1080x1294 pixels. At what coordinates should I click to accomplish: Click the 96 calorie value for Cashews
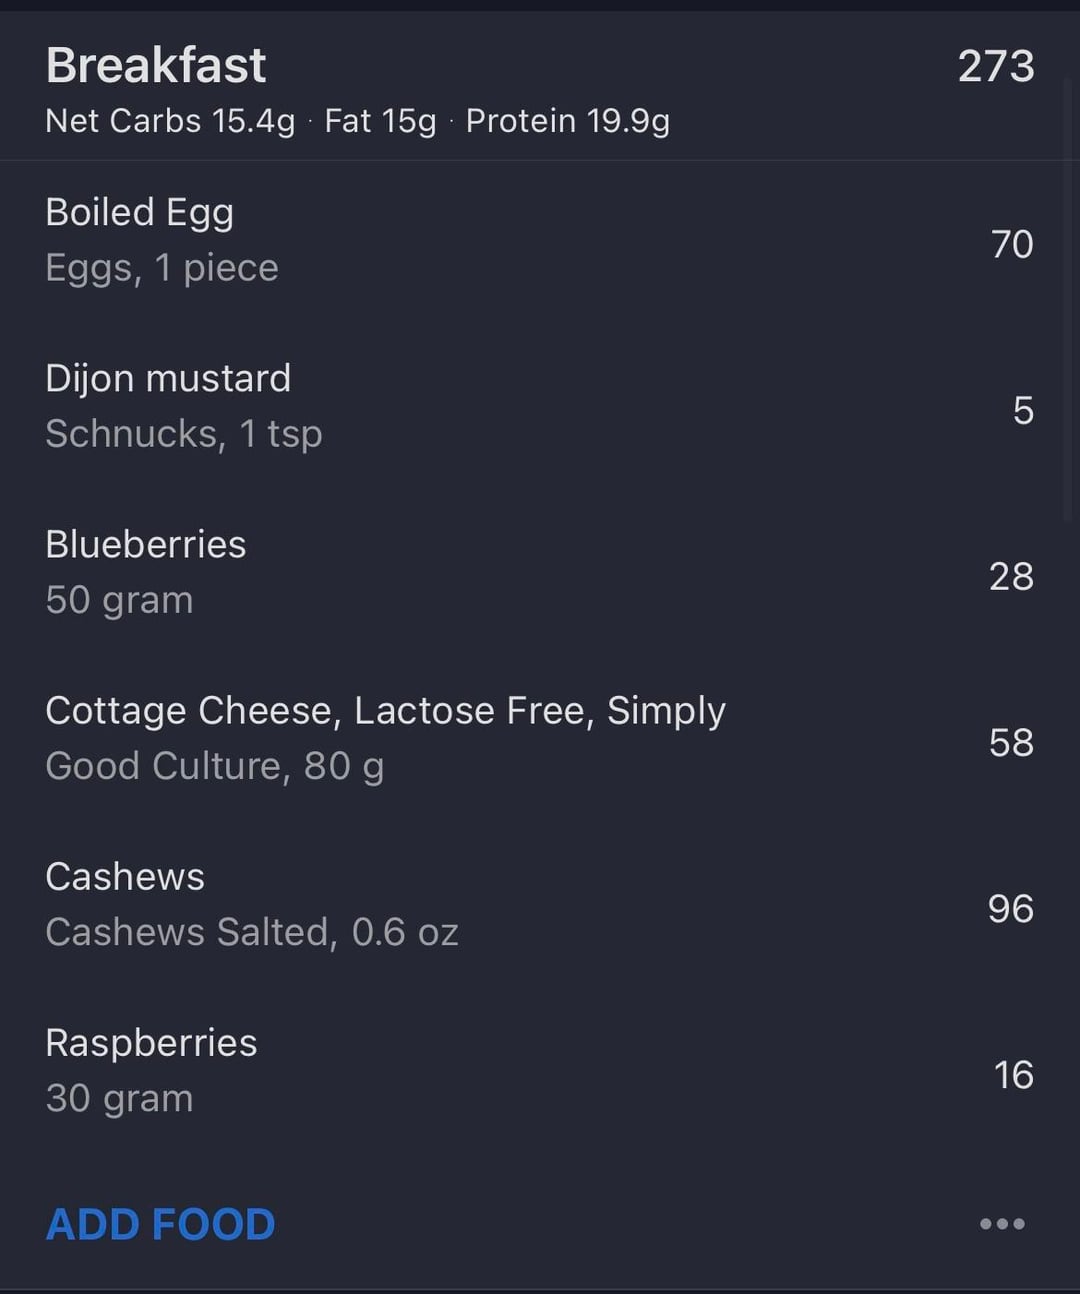(1010, 908)
